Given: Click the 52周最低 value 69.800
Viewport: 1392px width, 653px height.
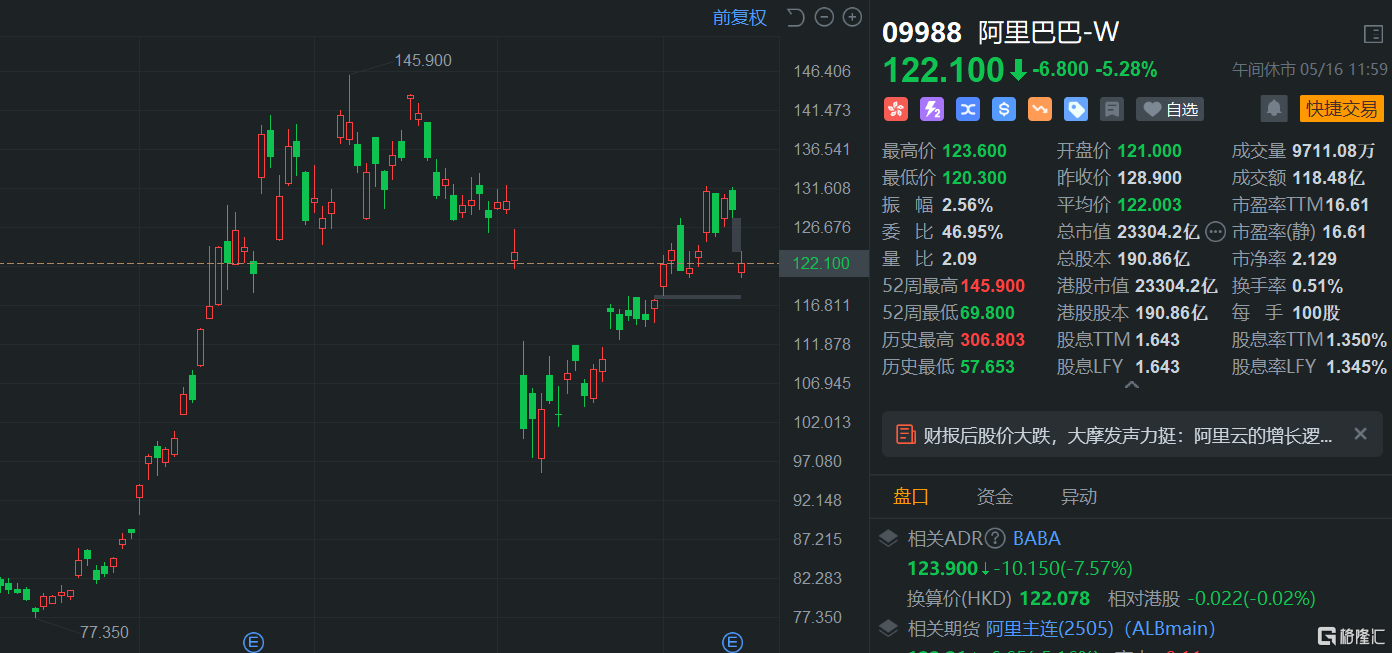Looking at the screenshot, I should click(987, 313).
